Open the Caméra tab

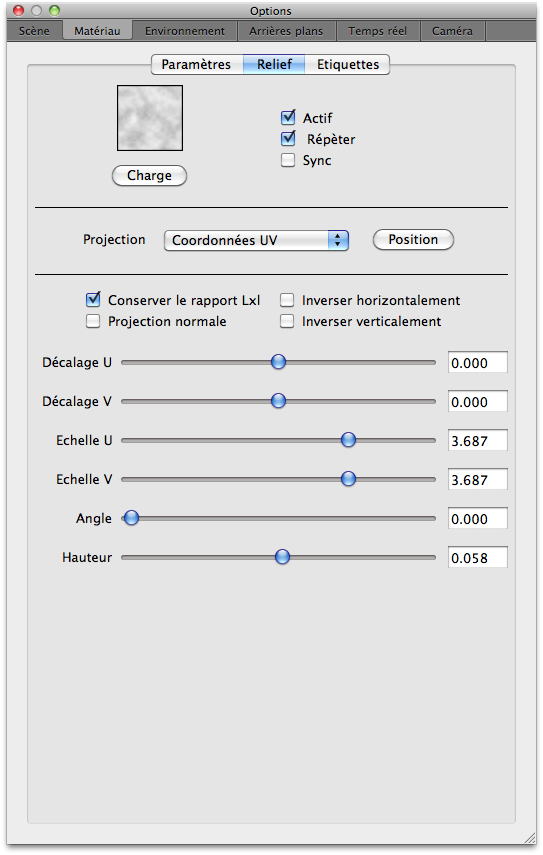[452, 31]
